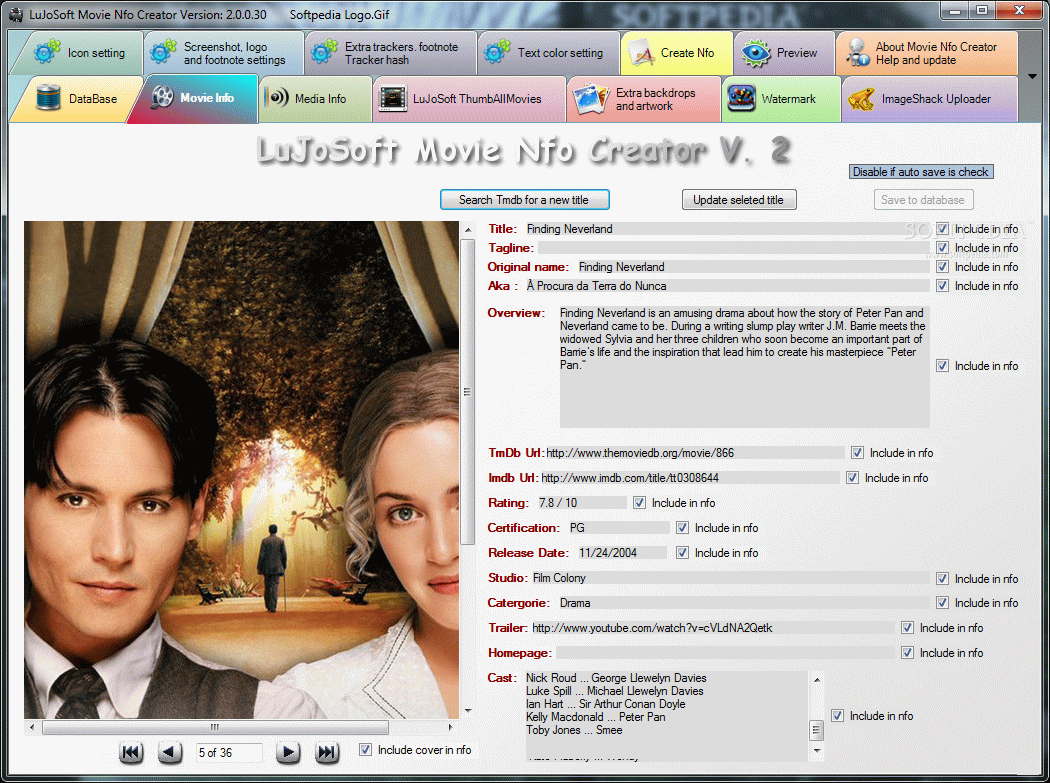1050x783 pixels.
Task: Click the Extra backdrops pictures icon
Action: point(592,98)
